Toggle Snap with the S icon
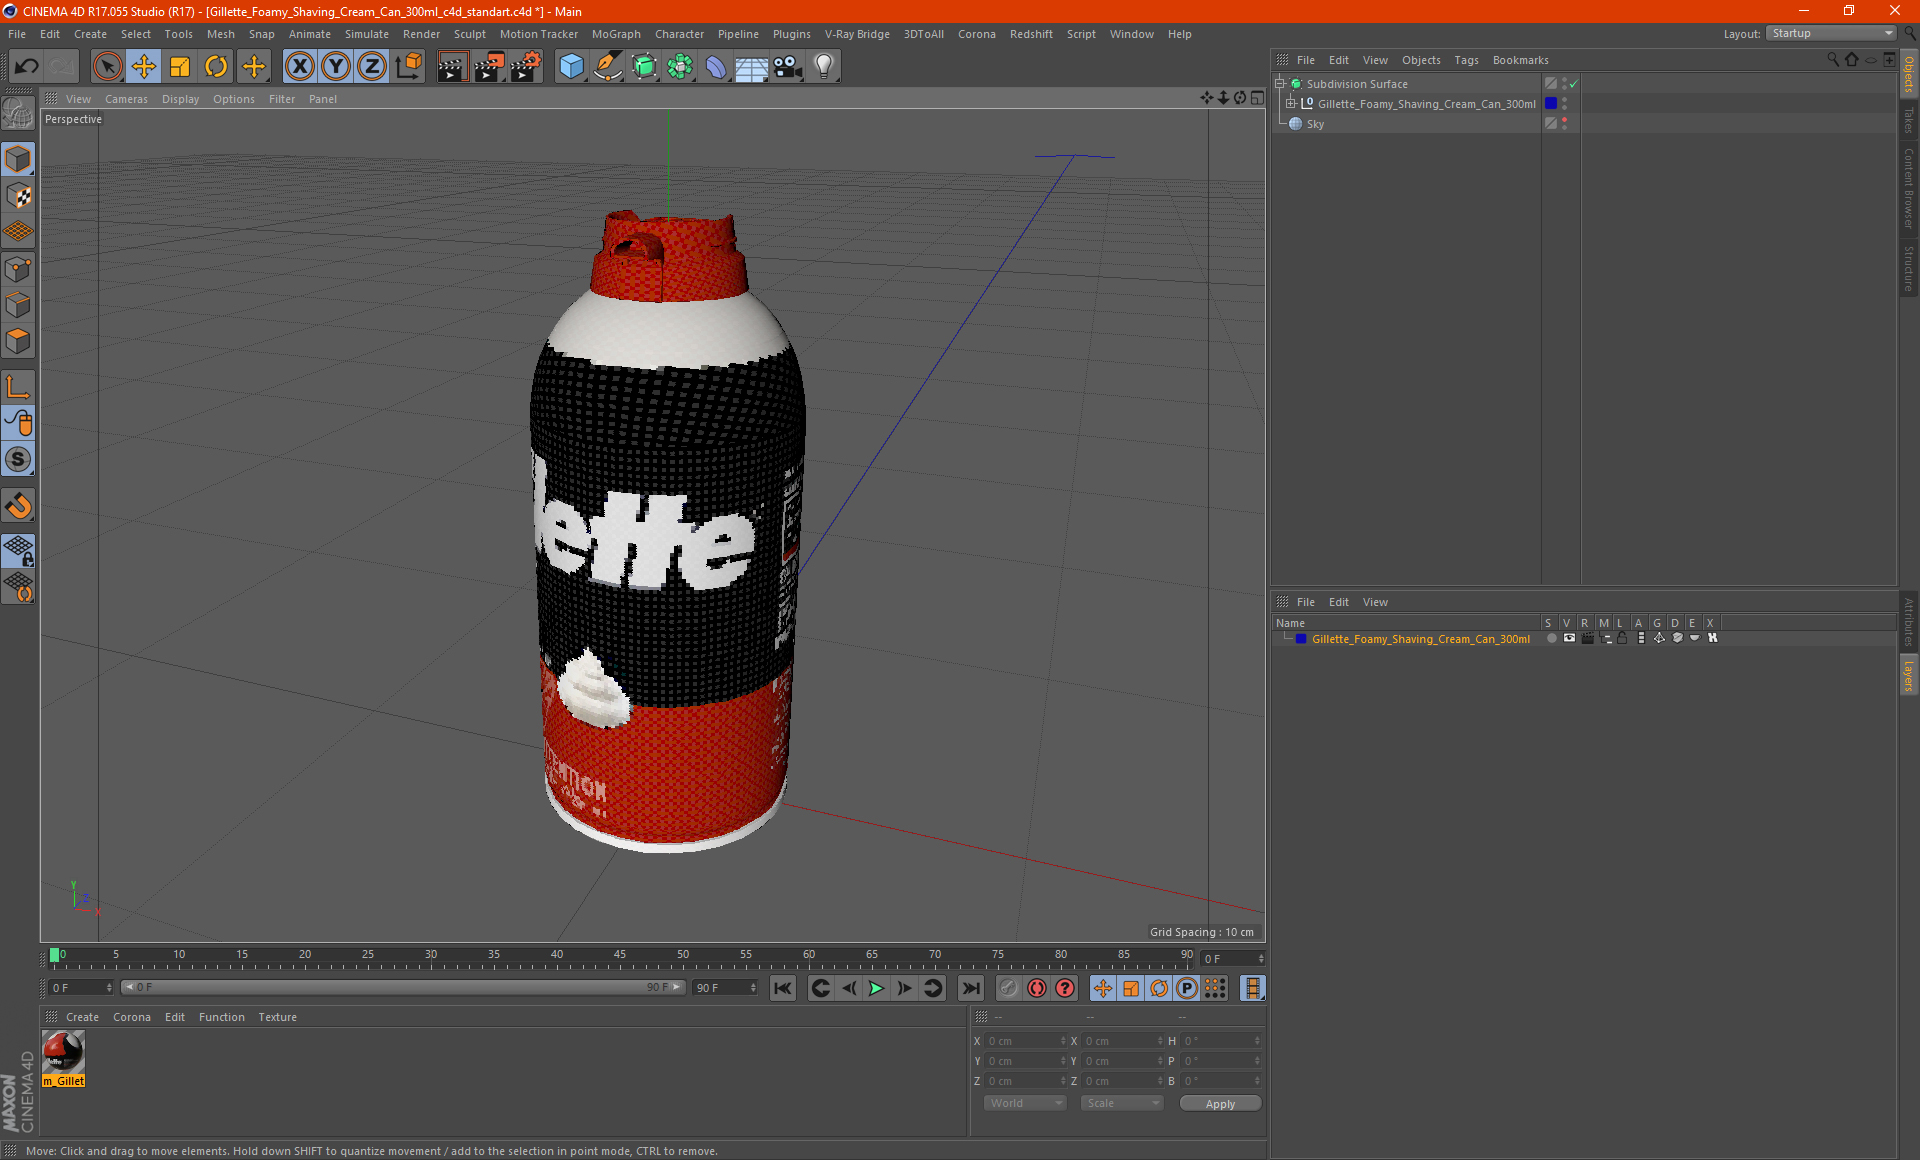 coord(18,459)
